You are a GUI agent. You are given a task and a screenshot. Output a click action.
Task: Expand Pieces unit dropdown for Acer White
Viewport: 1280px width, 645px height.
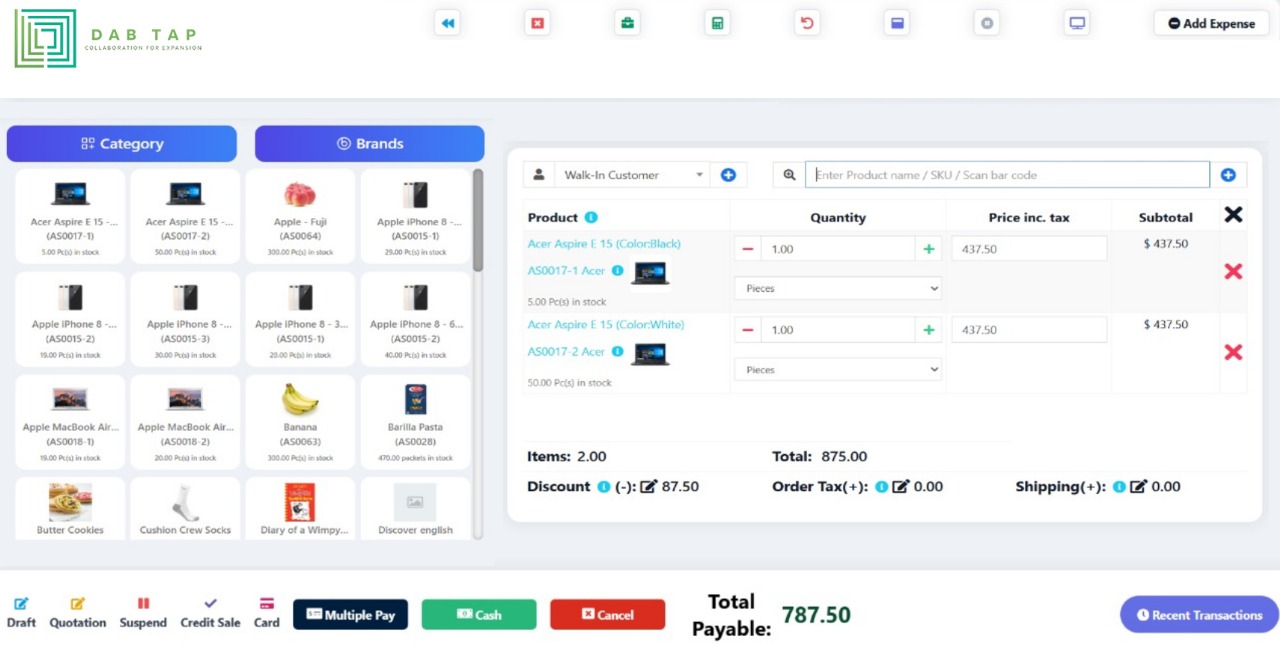click(838, 370)
